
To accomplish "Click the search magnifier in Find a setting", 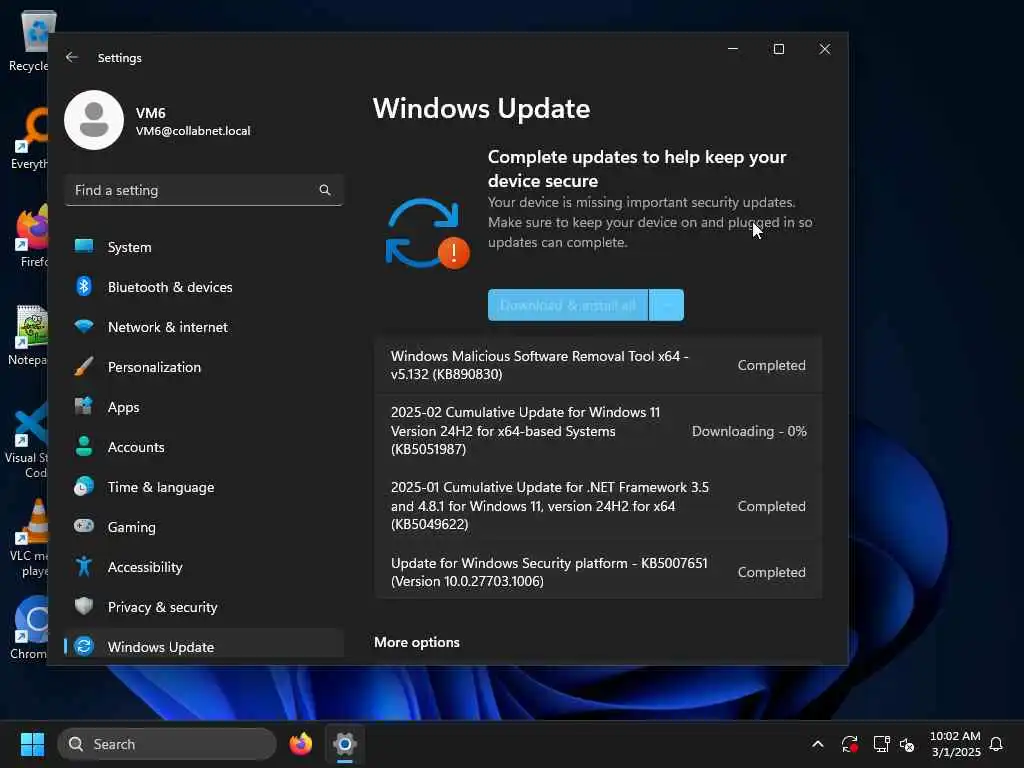I will click(325, 190).
